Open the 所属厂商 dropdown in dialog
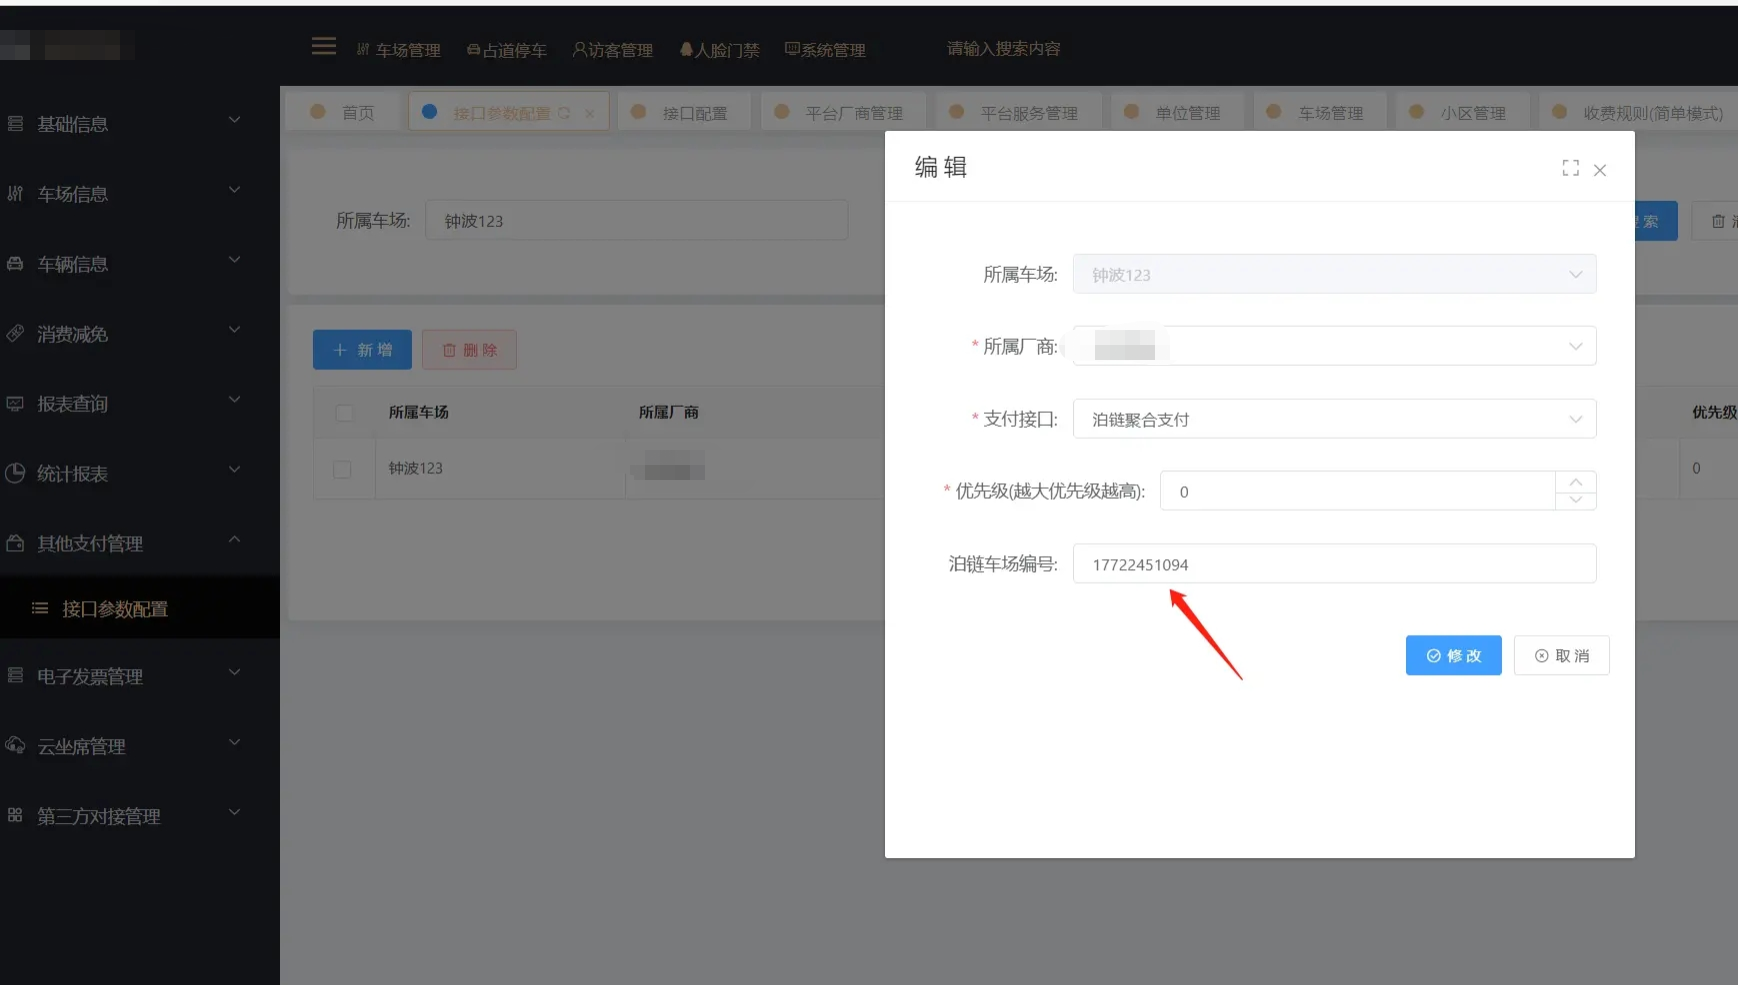The height and width of the screenshot is (985, 1738). 1334,346
